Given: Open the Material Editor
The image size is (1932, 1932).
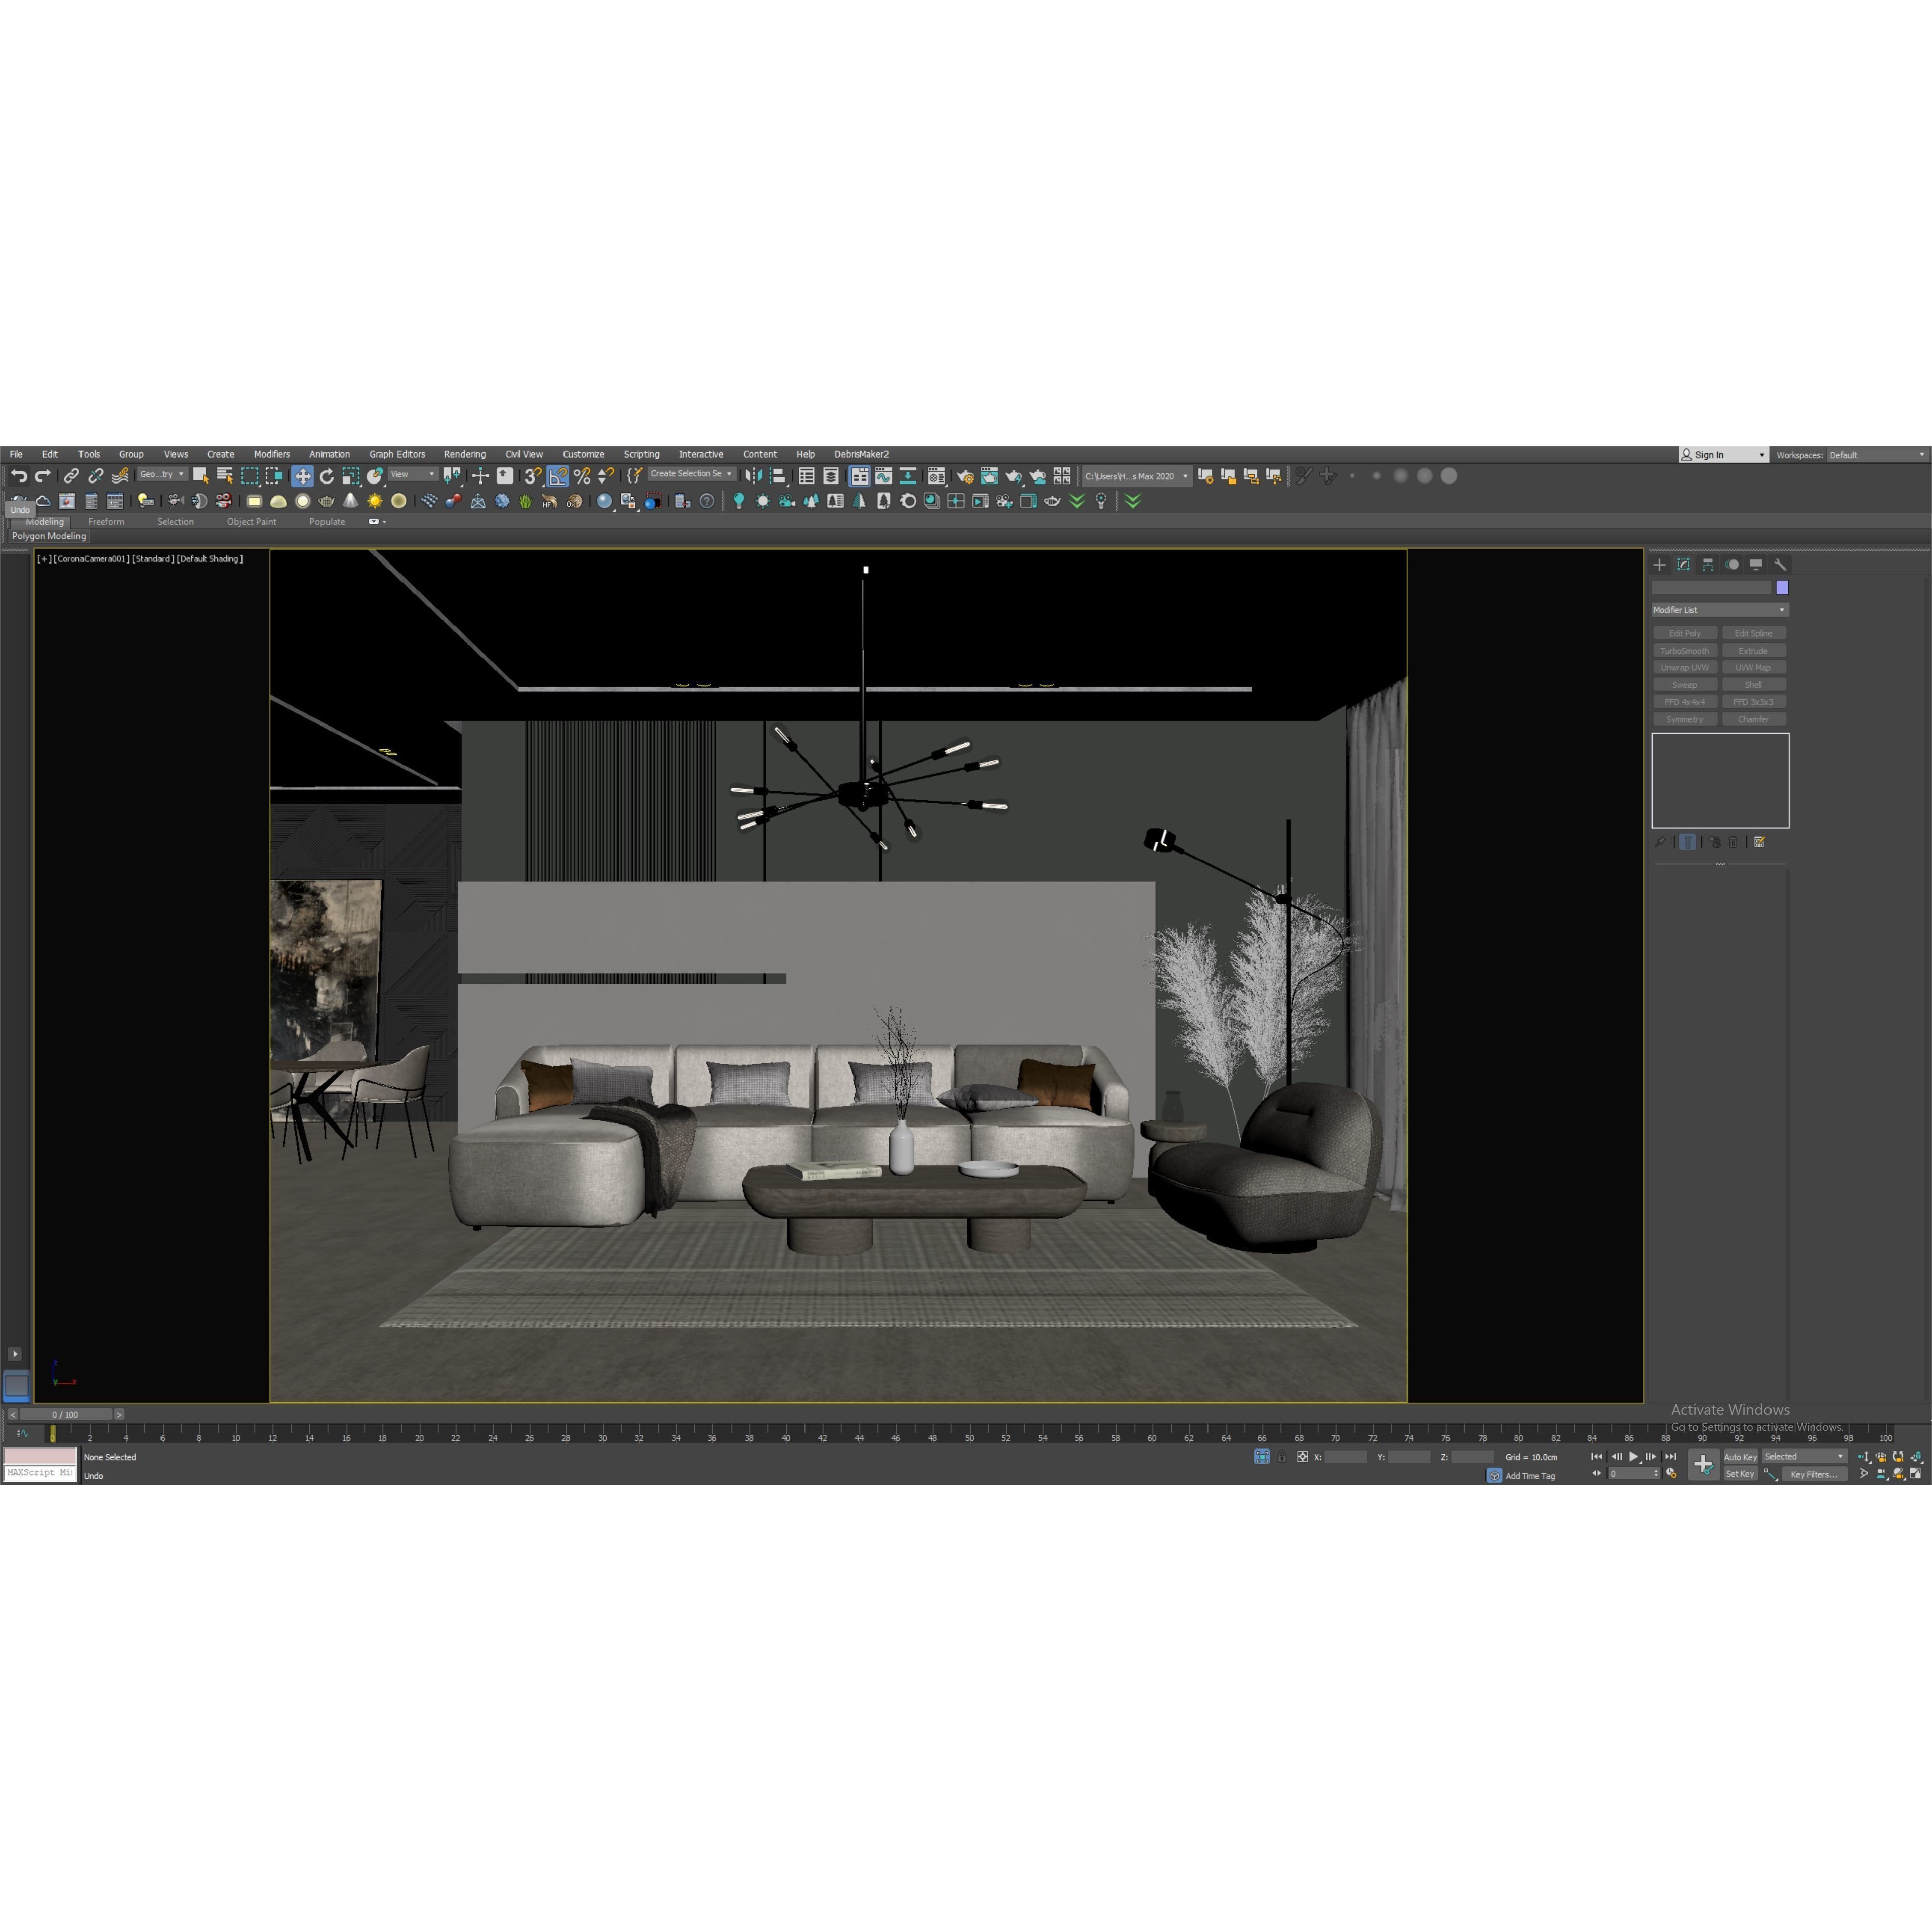Looking at the screenshot, I should (x=938, y=476).
